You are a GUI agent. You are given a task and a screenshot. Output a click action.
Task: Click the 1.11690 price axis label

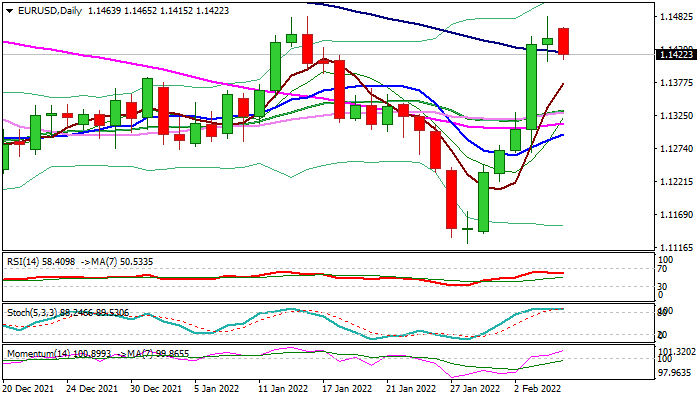(677, 215)
